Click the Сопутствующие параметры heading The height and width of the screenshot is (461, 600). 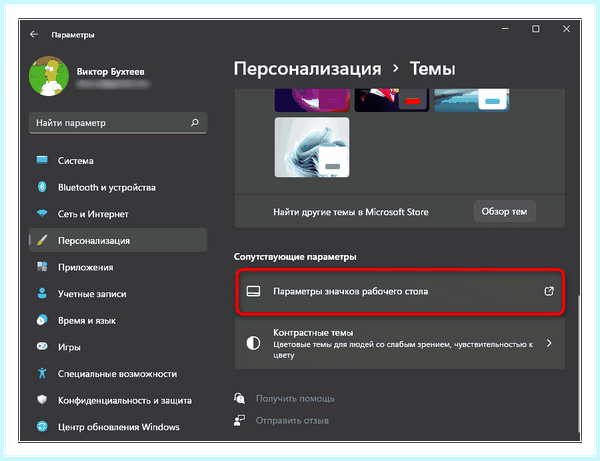295,257
